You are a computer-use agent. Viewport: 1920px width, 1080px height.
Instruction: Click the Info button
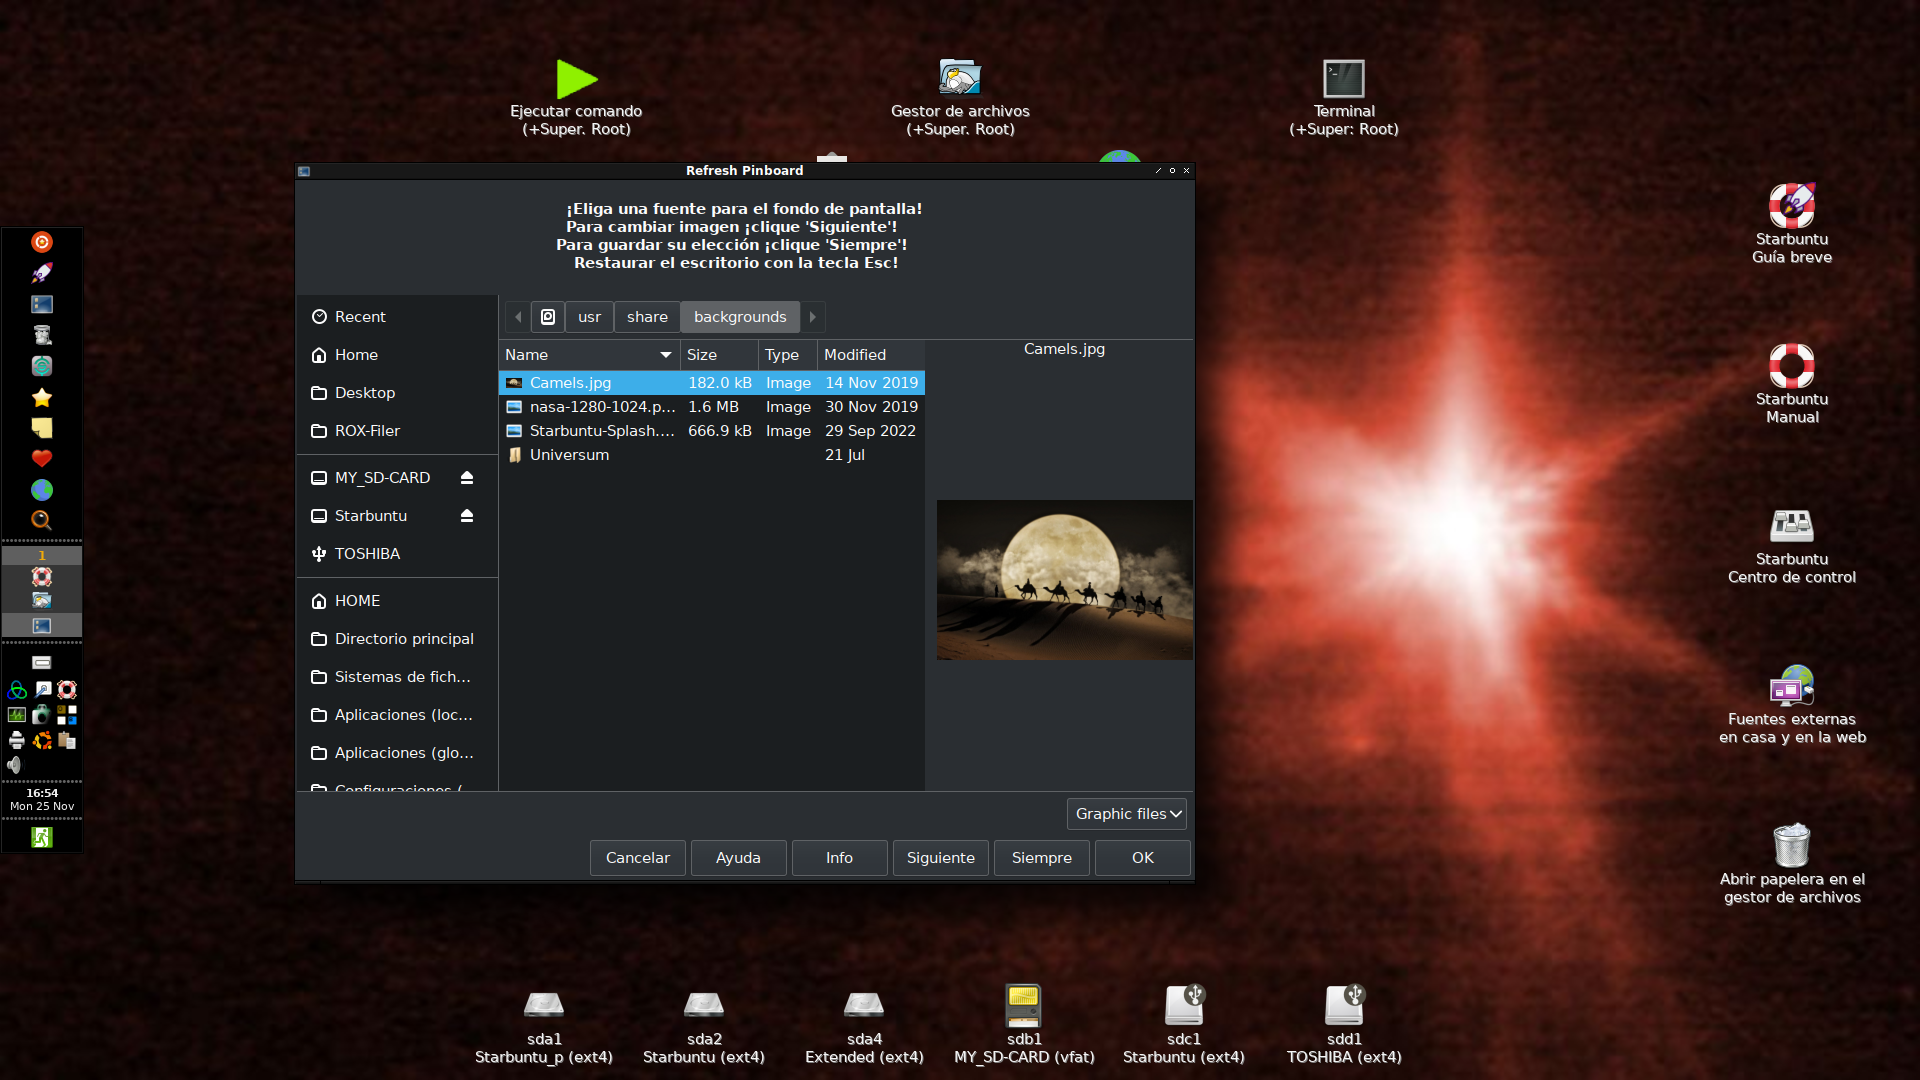coord(839,858)
